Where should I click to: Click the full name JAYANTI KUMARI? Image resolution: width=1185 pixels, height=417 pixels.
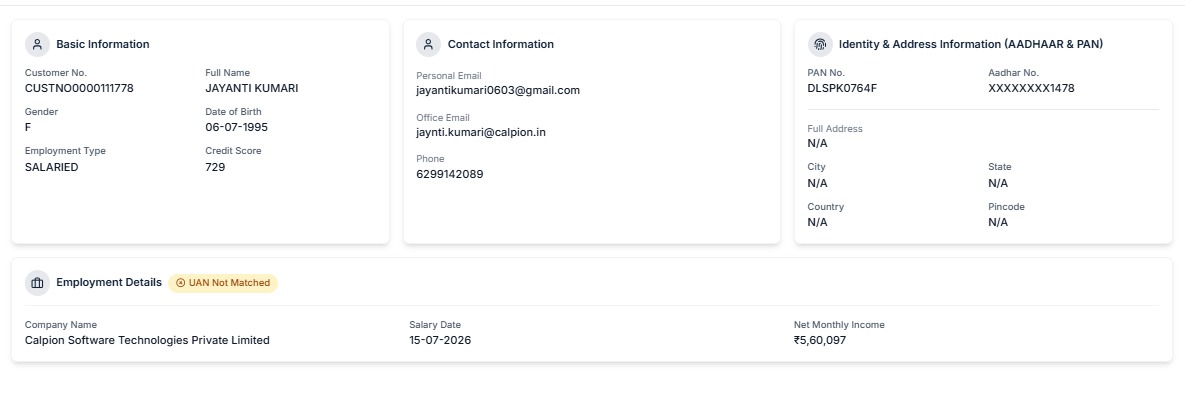[252, 88]
